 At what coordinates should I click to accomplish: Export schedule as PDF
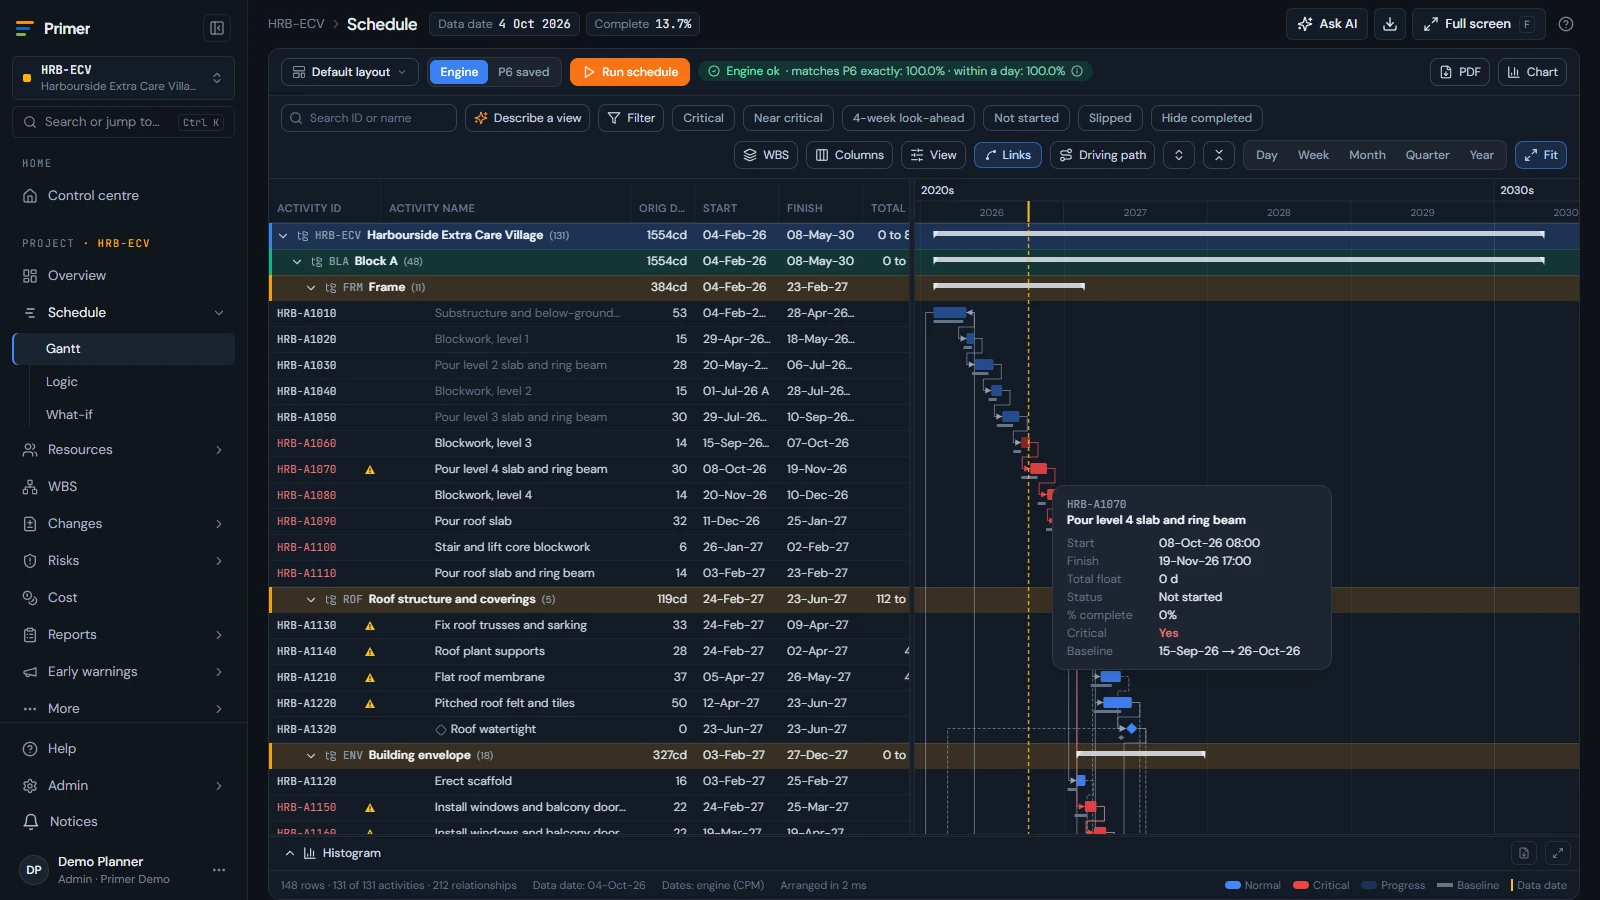coord(1460,72)
